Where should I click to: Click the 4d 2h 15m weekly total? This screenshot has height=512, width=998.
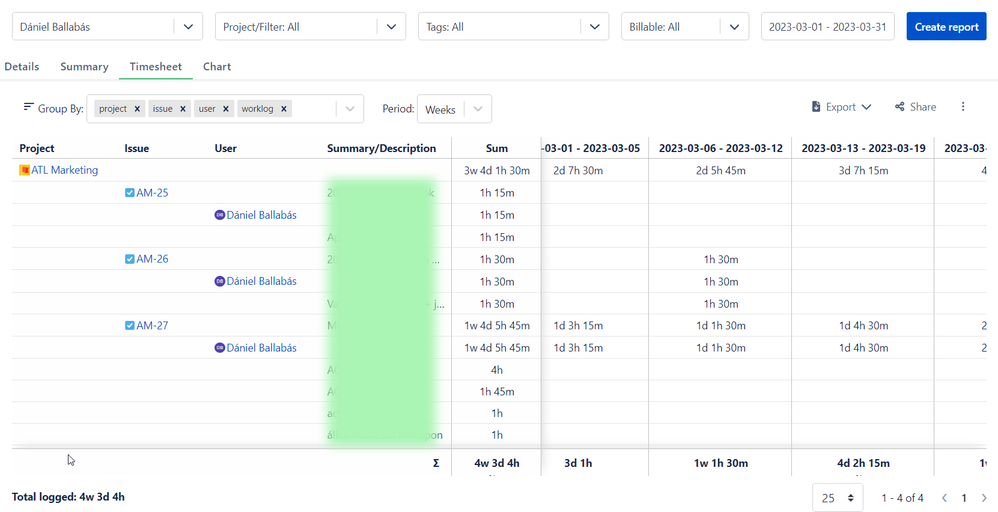(862, 463)
